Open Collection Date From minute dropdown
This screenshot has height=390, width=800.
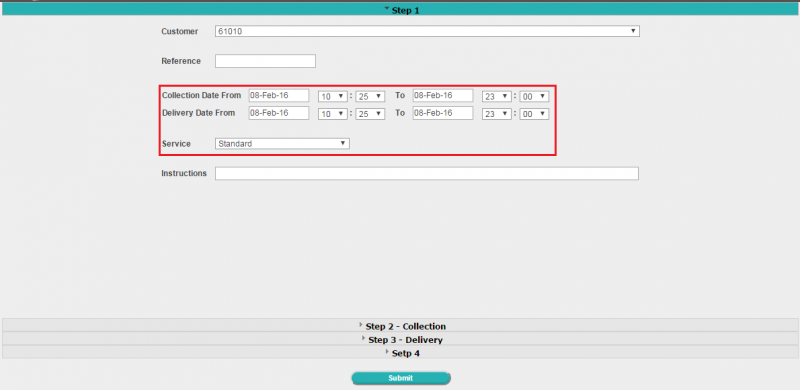click(370, 96)
